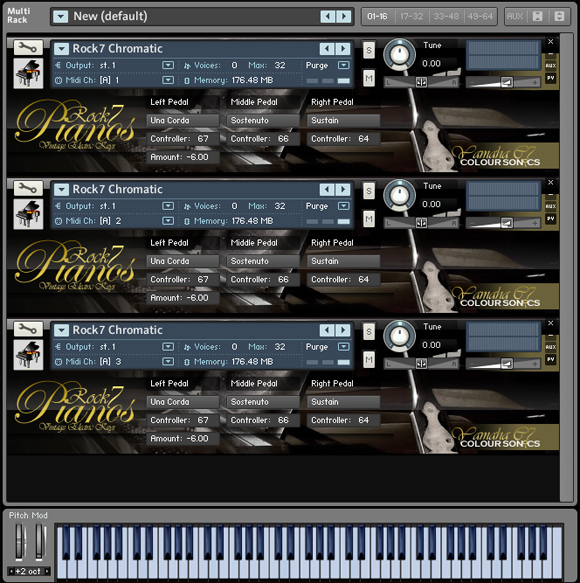Toggle AUX view in rack header
Image resolution: width=580 pixels, height=583 pixels.
point(515,16)
